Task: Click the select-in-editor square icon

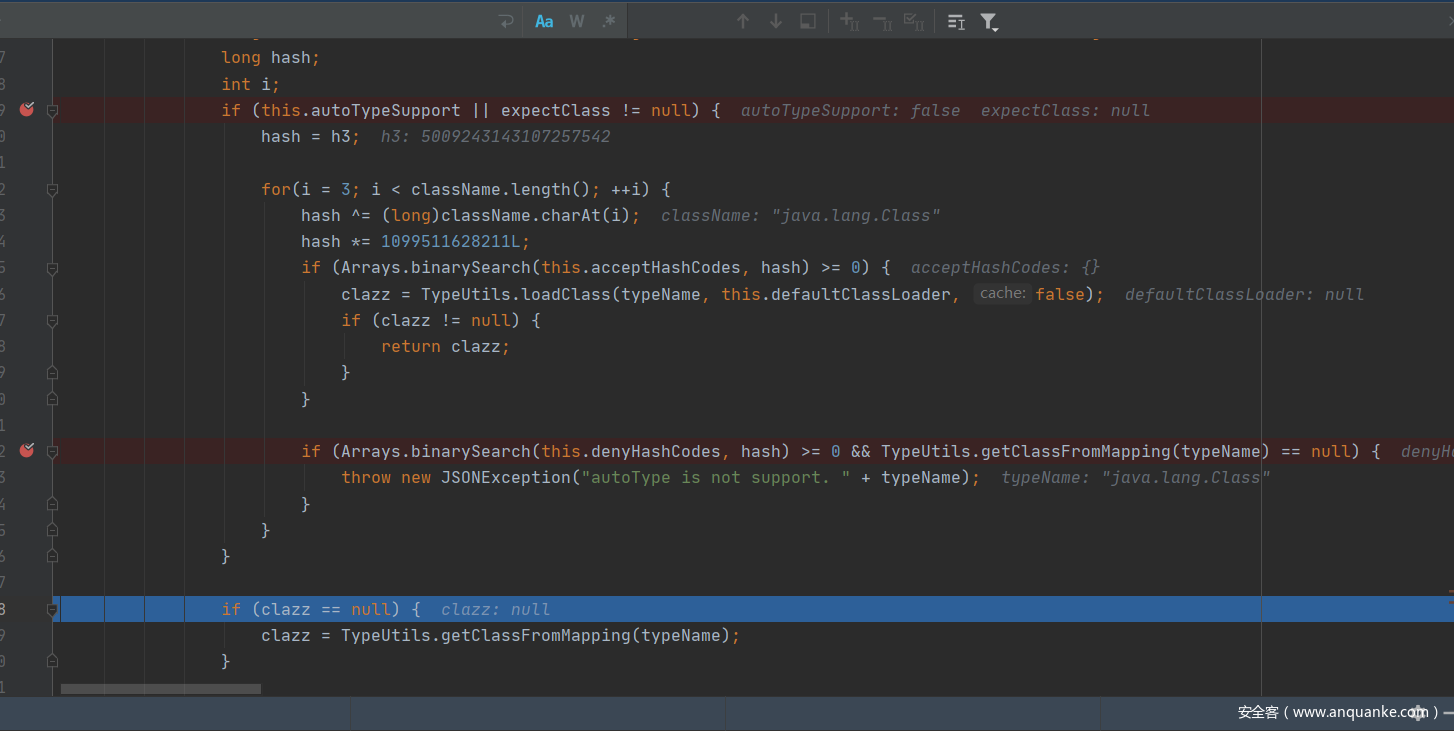Action: point(808,21)
